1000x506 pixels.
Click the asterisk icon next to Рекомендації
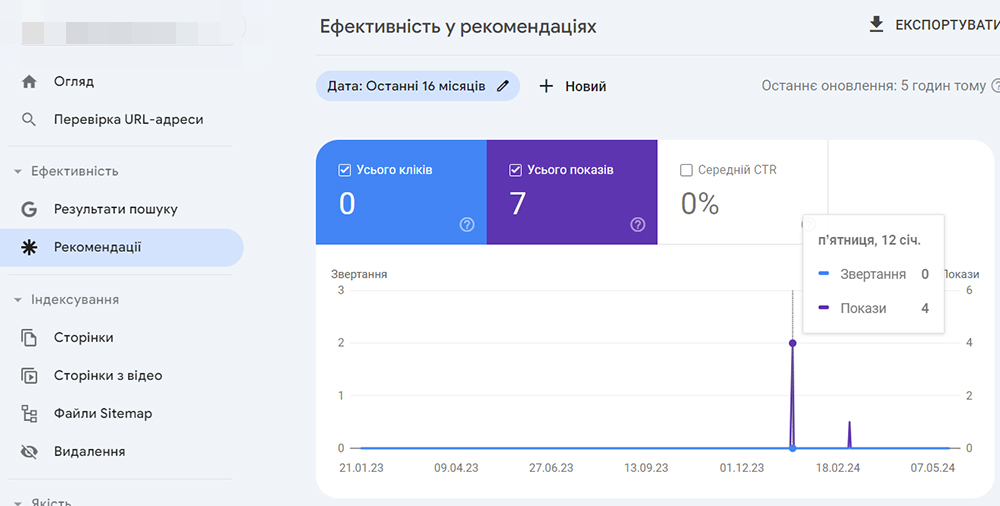(x=29, y=248)
